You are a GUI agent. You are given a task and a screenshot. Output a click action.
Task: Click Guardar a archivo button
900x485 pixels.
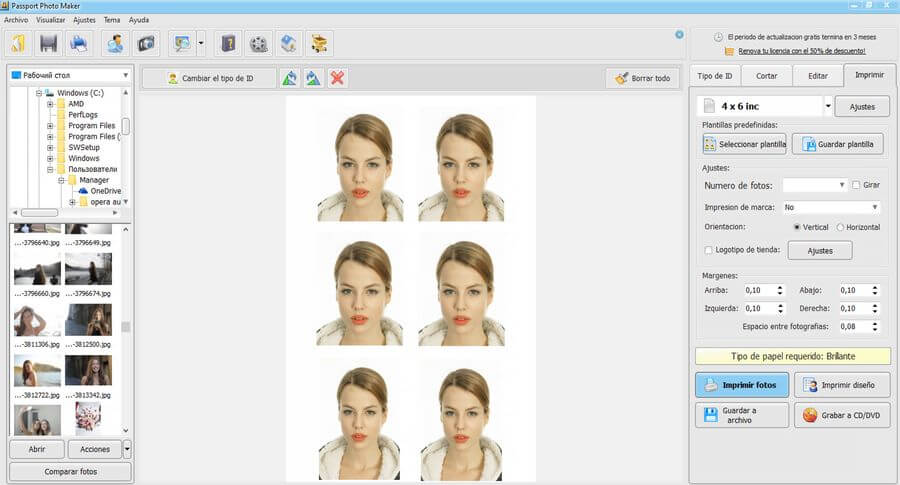742,415
